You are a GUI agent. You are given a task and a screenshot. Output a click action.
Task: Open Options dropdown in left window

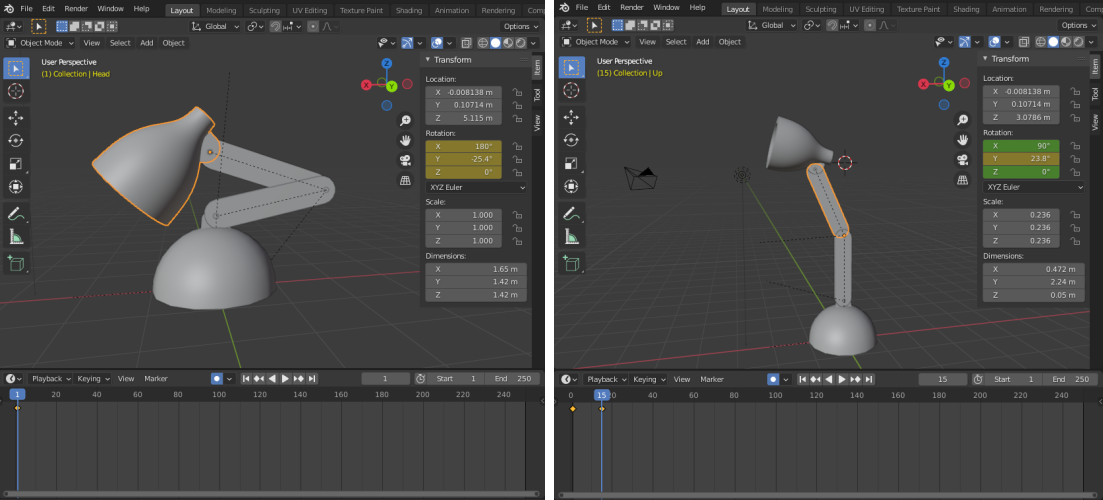521,26
